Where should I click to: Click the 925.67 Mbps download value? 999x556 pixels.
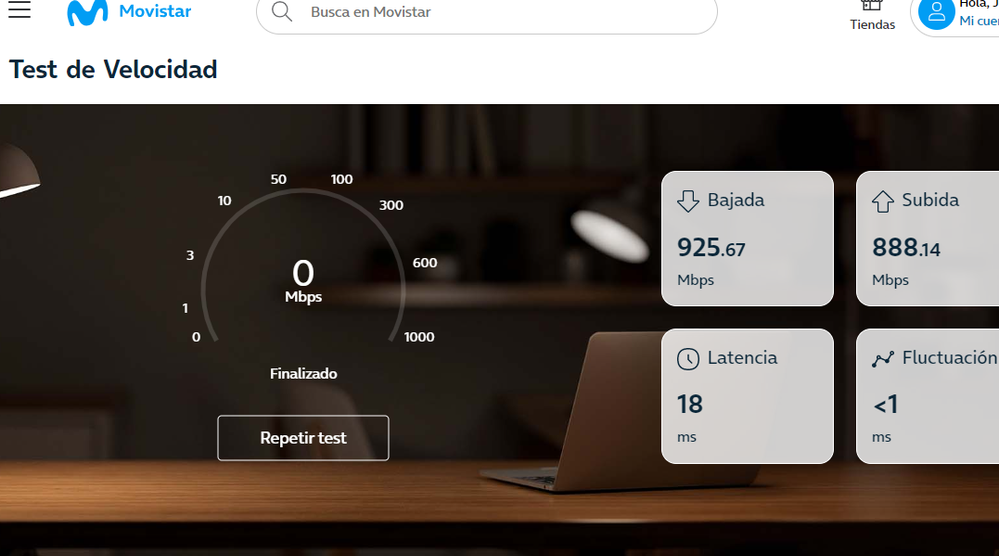coord(711,247)
